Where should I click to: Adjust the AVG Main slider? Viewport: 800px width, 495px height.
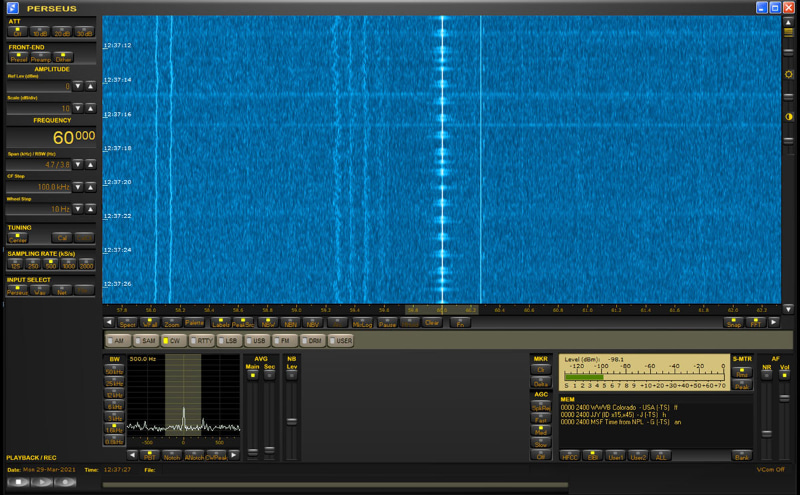click(x=253, y=452)
